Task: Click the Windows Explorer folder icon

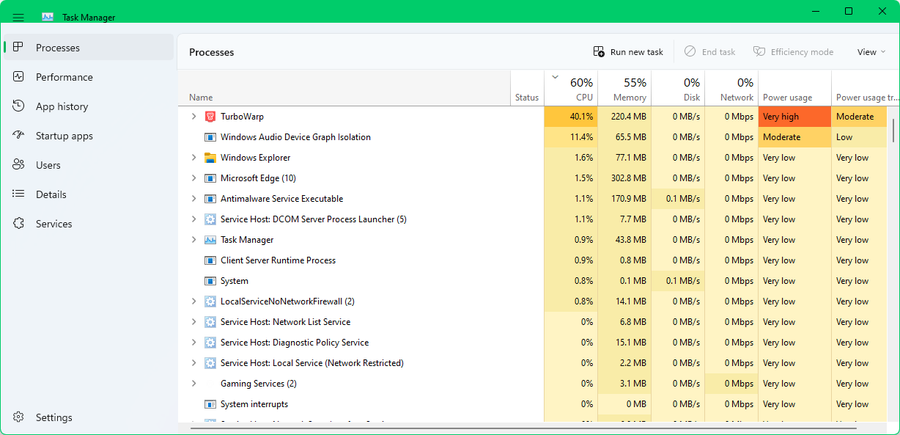Action: 210,158
